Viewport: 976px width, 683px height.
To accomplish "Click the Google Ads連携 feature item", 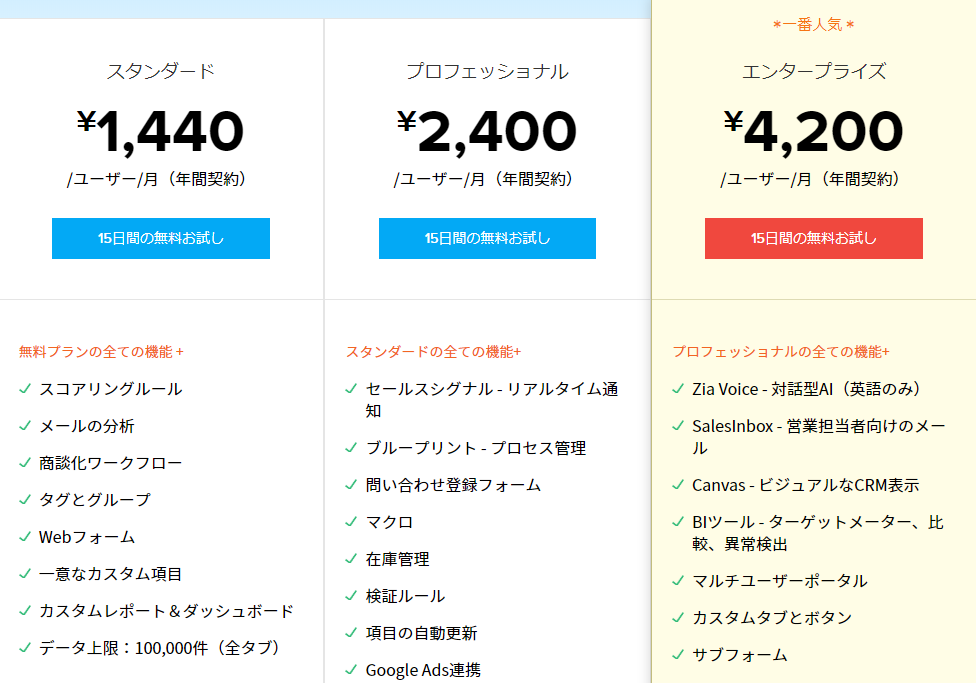I will tap(423, 670).
